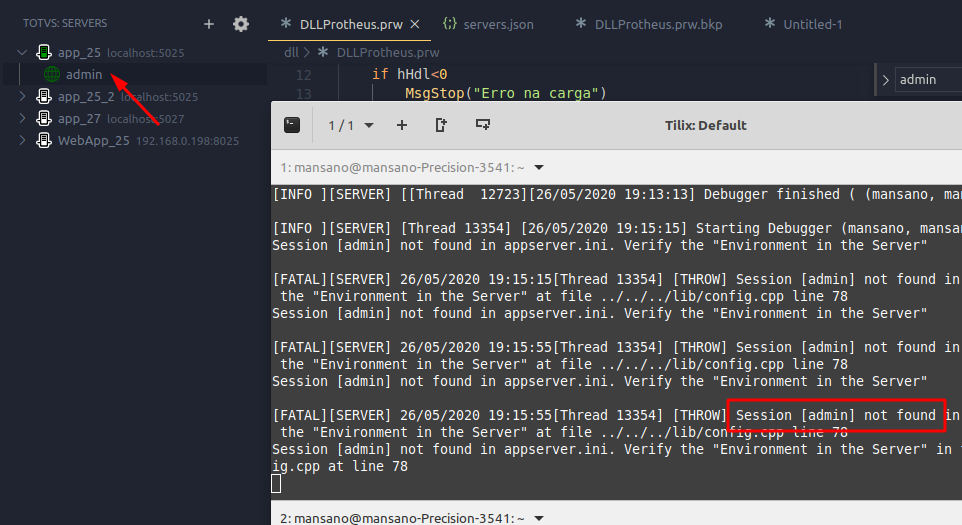Click editor line number 12
This screenshot has height=525, width=962.
(304, 75)
